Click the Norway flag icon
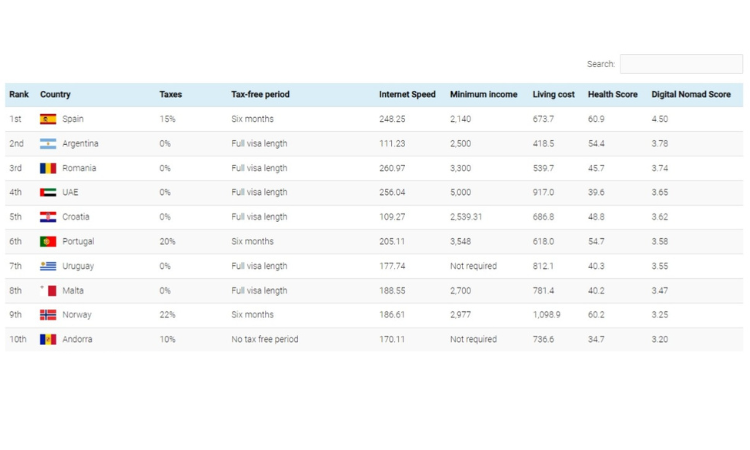Screen dimensions: 750x450 click(x=48, y=315)
